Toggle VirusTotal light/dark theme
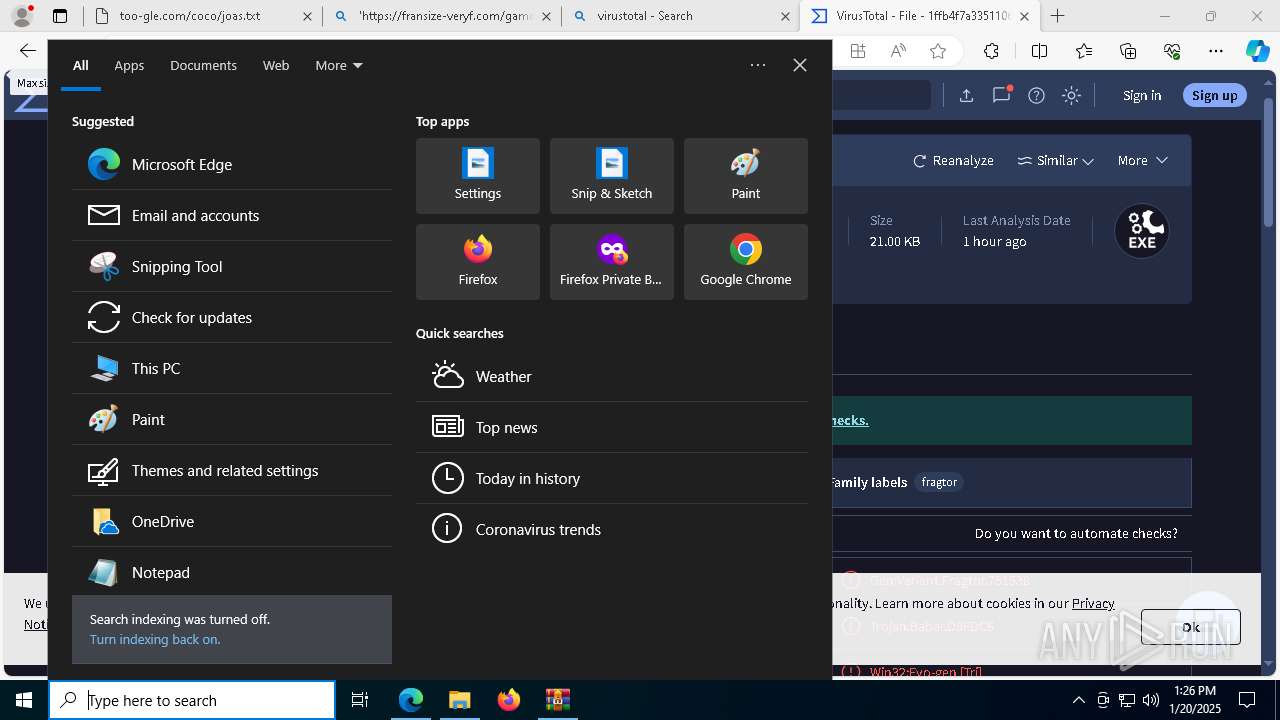 click(1071, 95)
